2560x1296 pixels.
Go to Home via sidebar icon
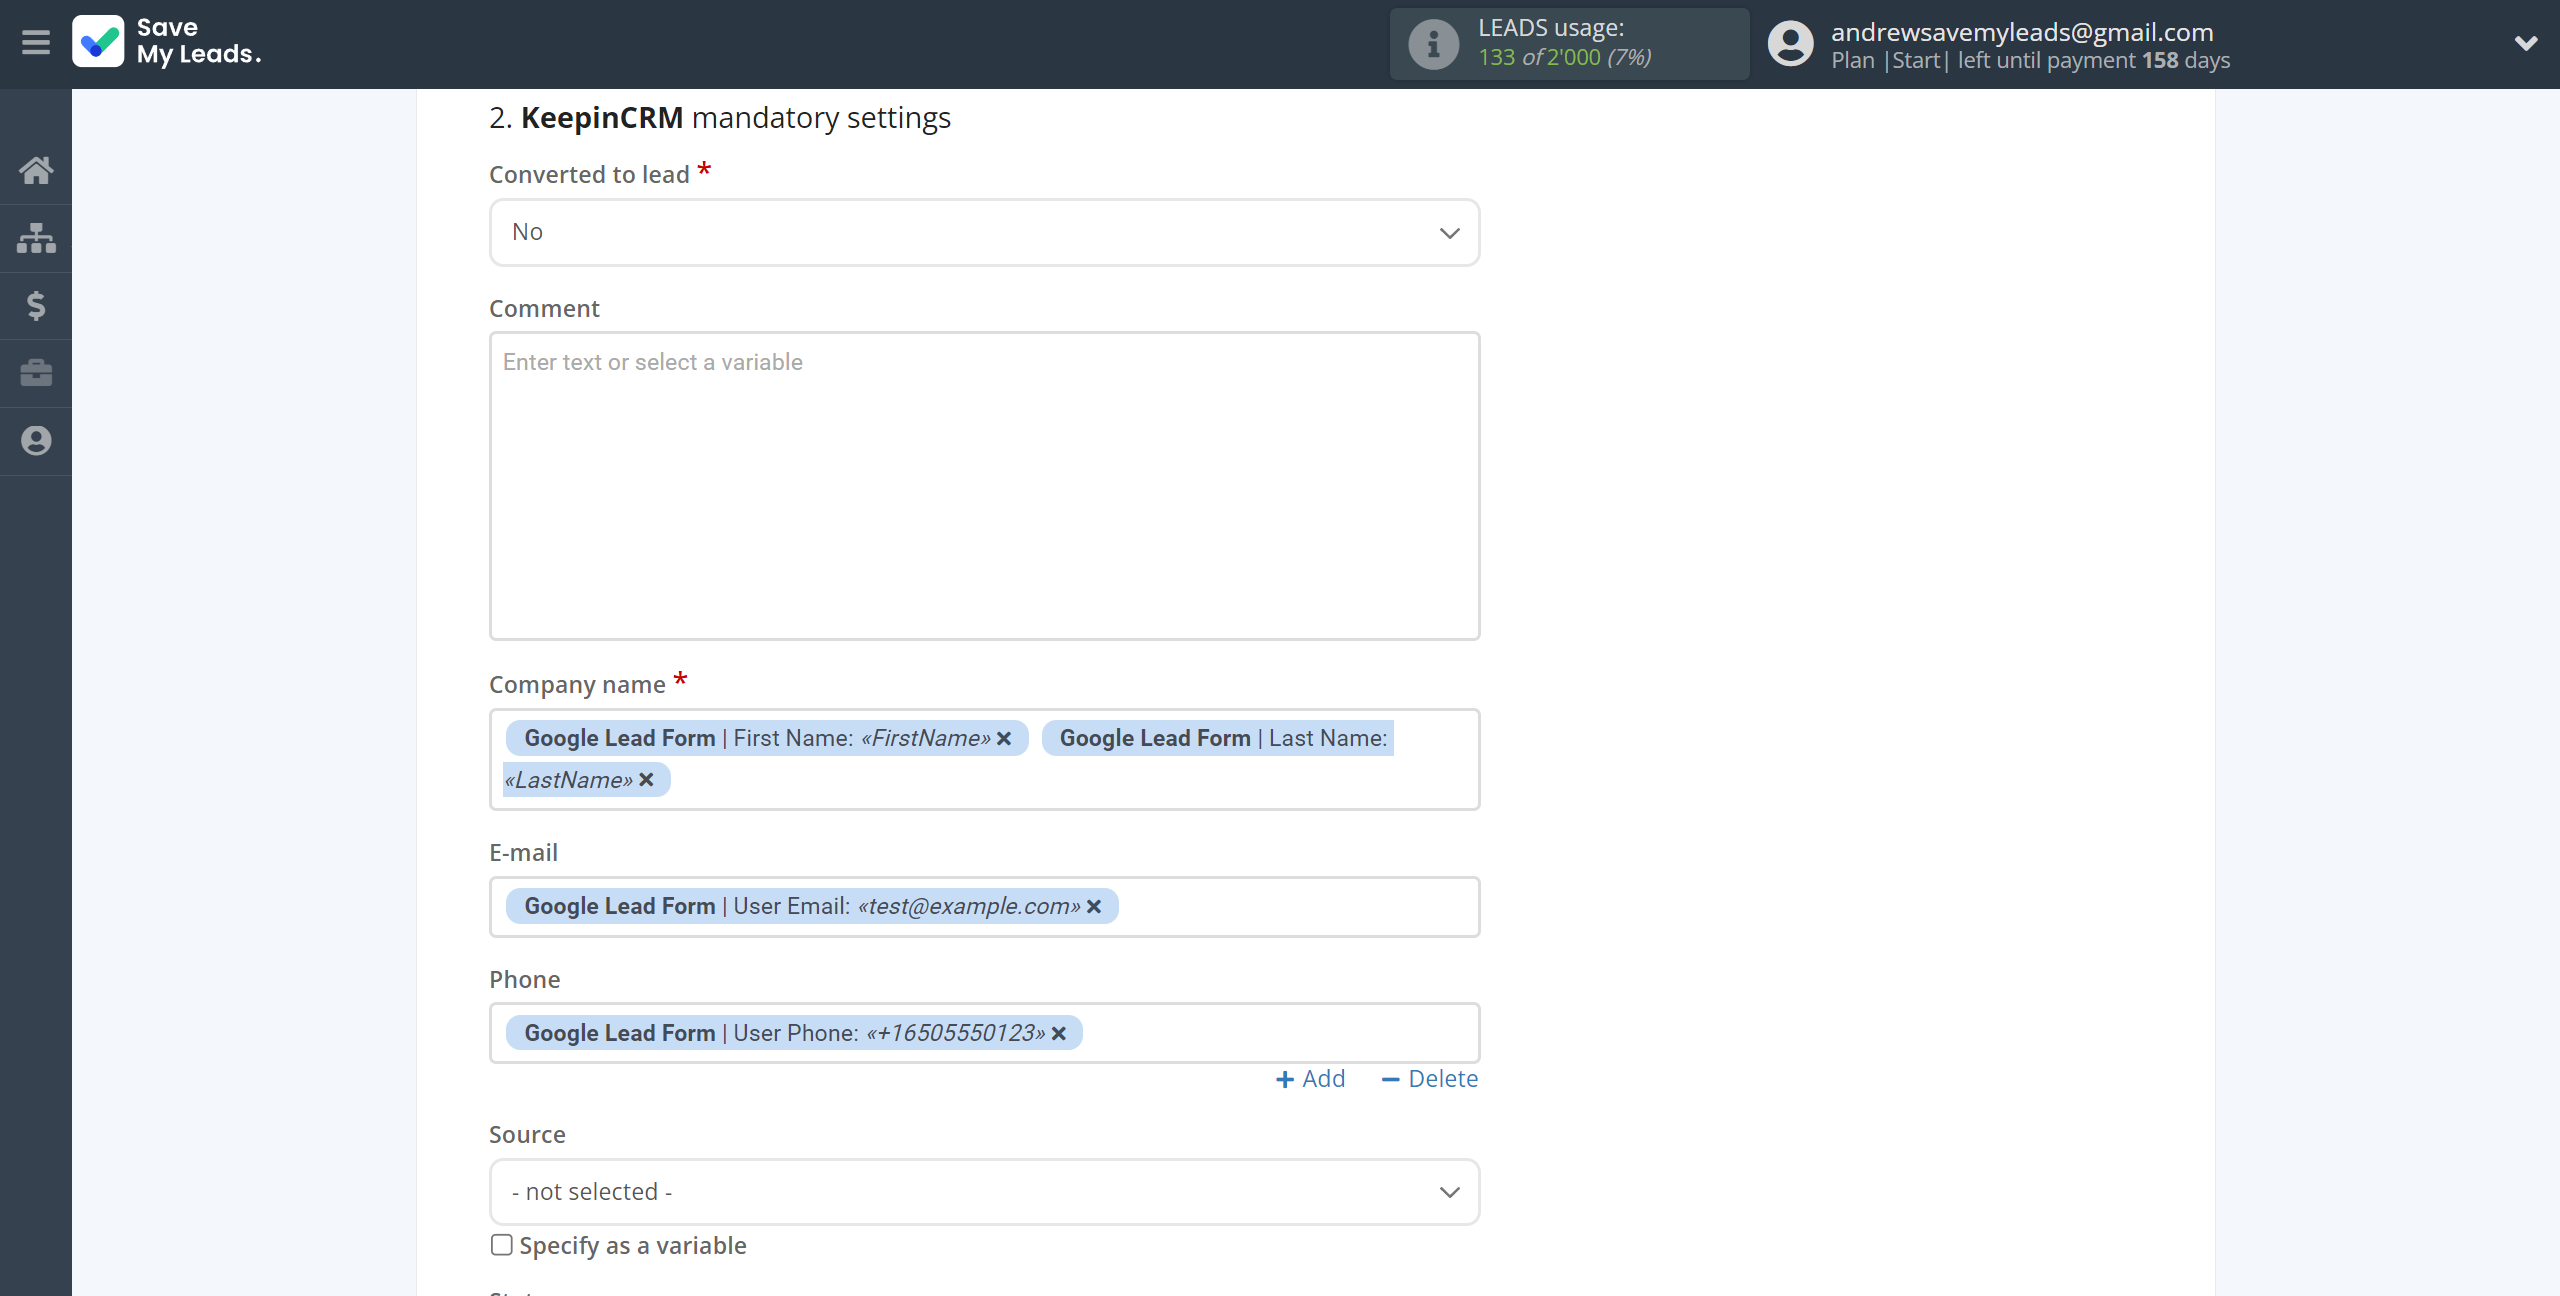click(x=36, y=171)
